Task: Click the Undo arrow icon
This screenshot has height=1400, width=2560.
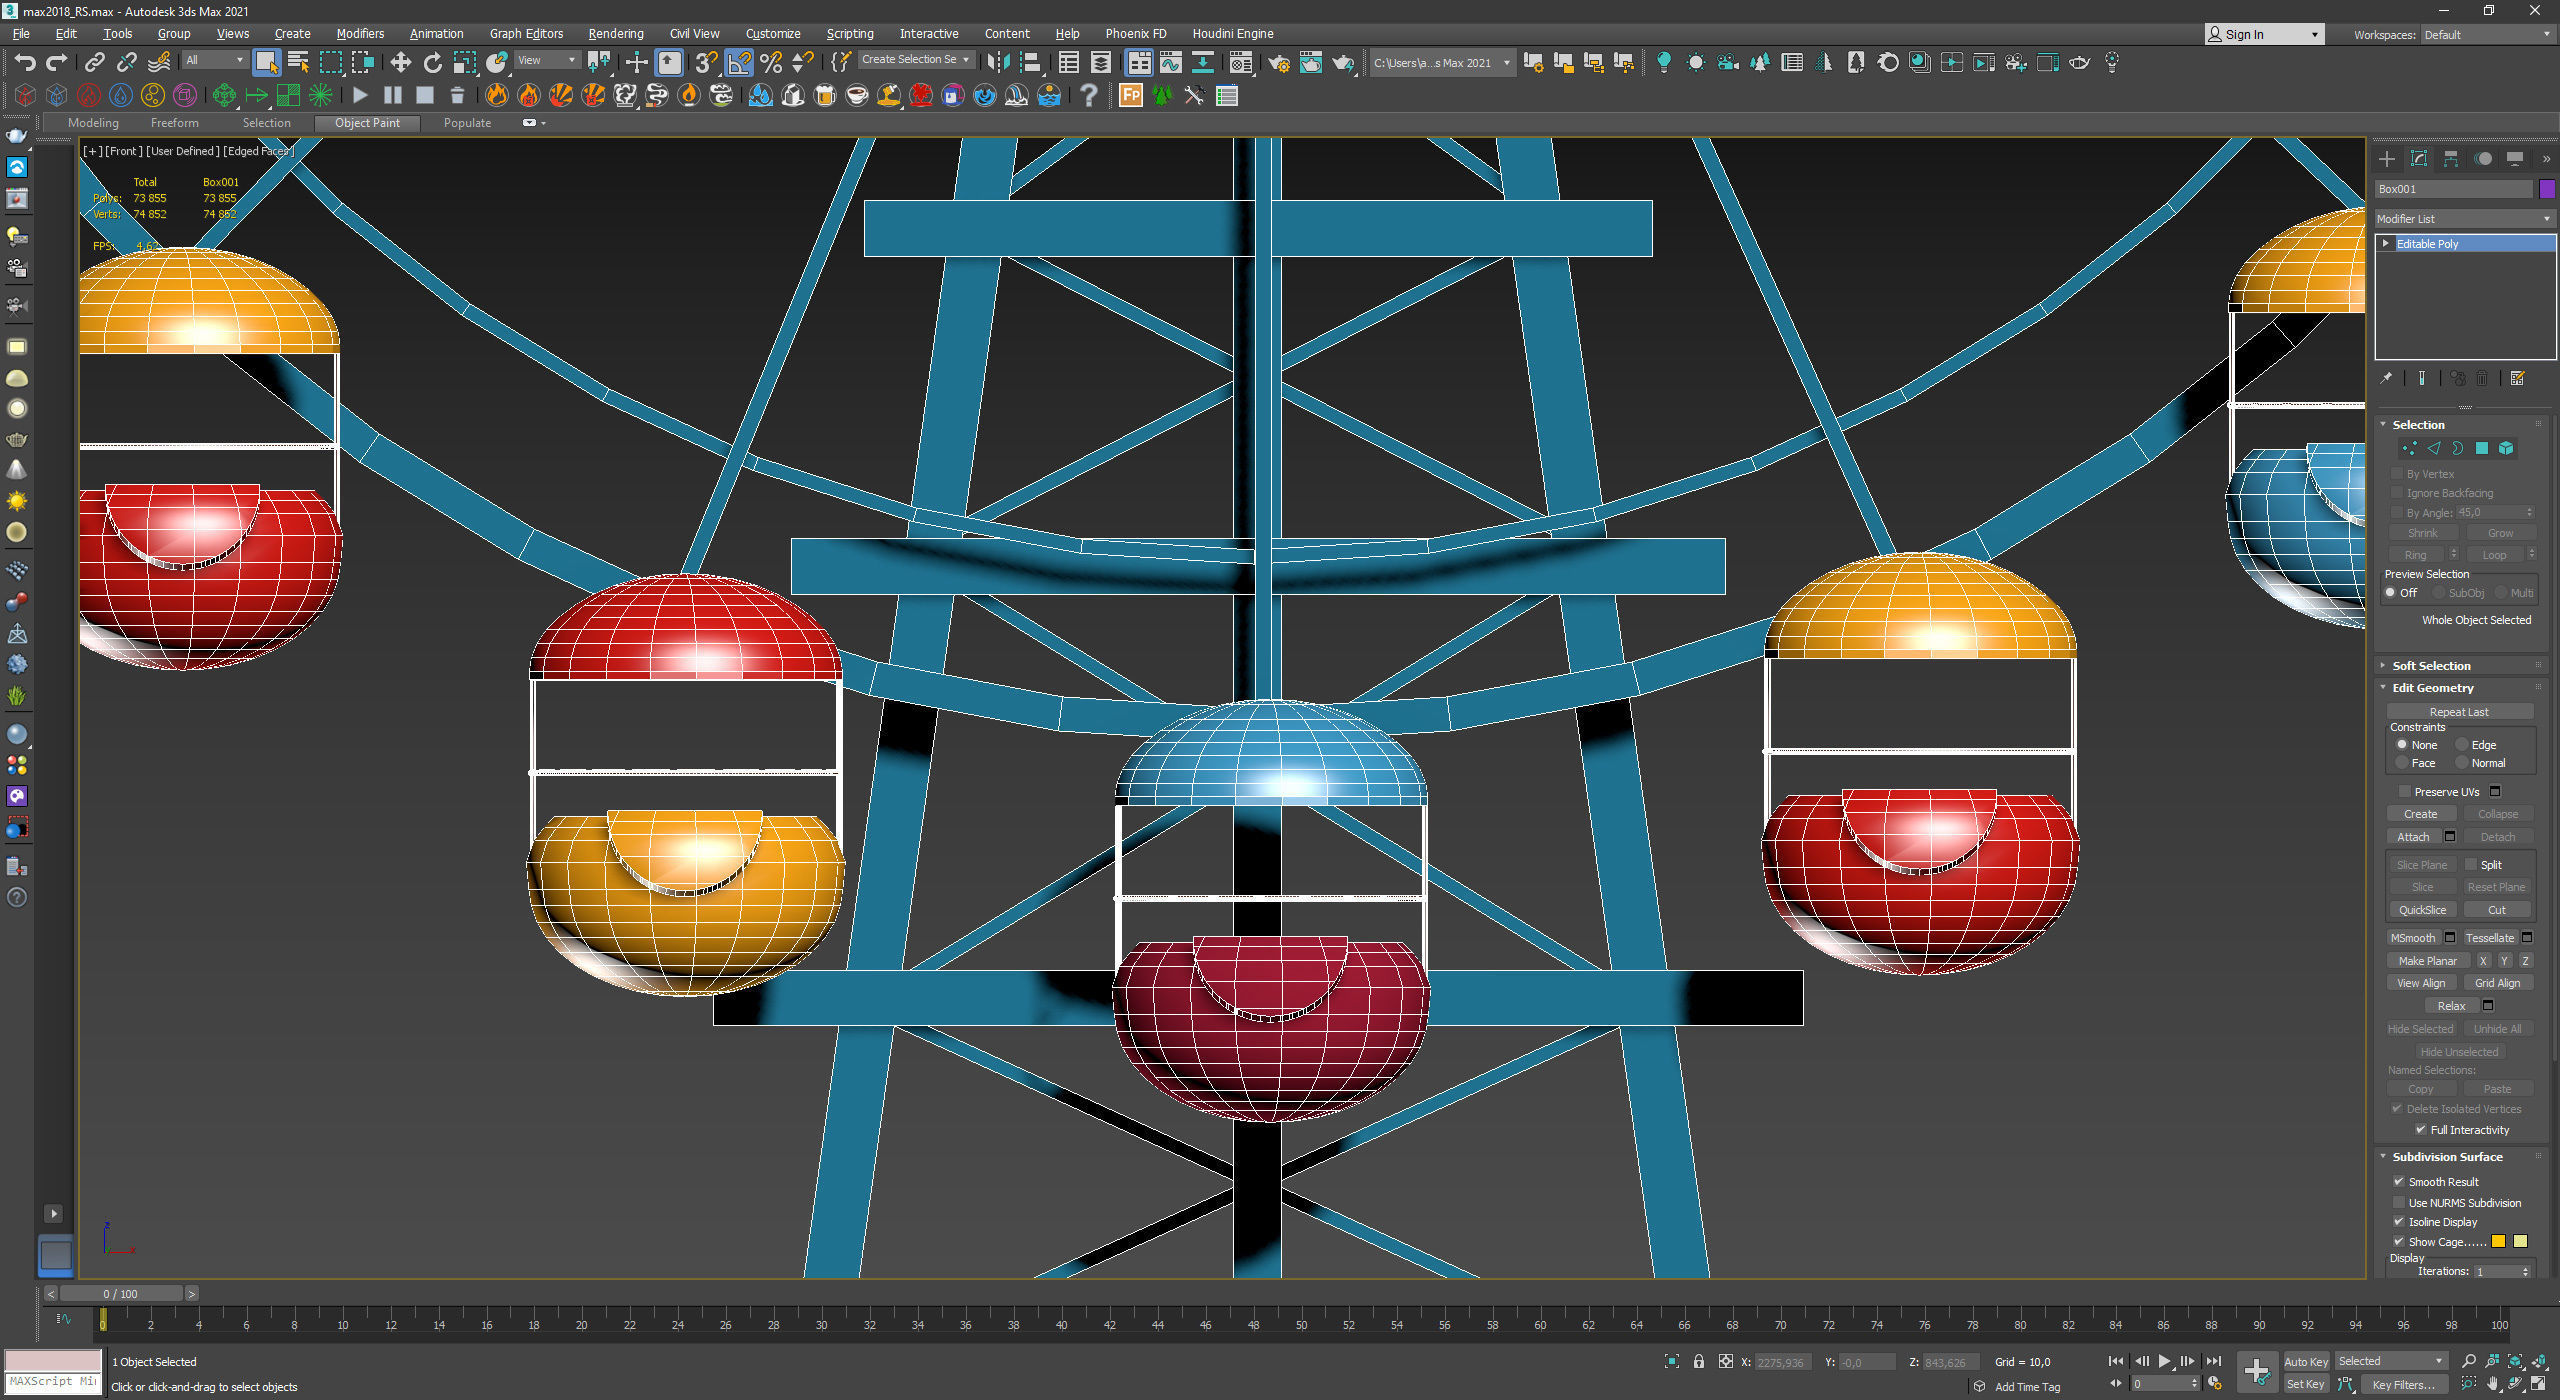Action: coord(25,63)
